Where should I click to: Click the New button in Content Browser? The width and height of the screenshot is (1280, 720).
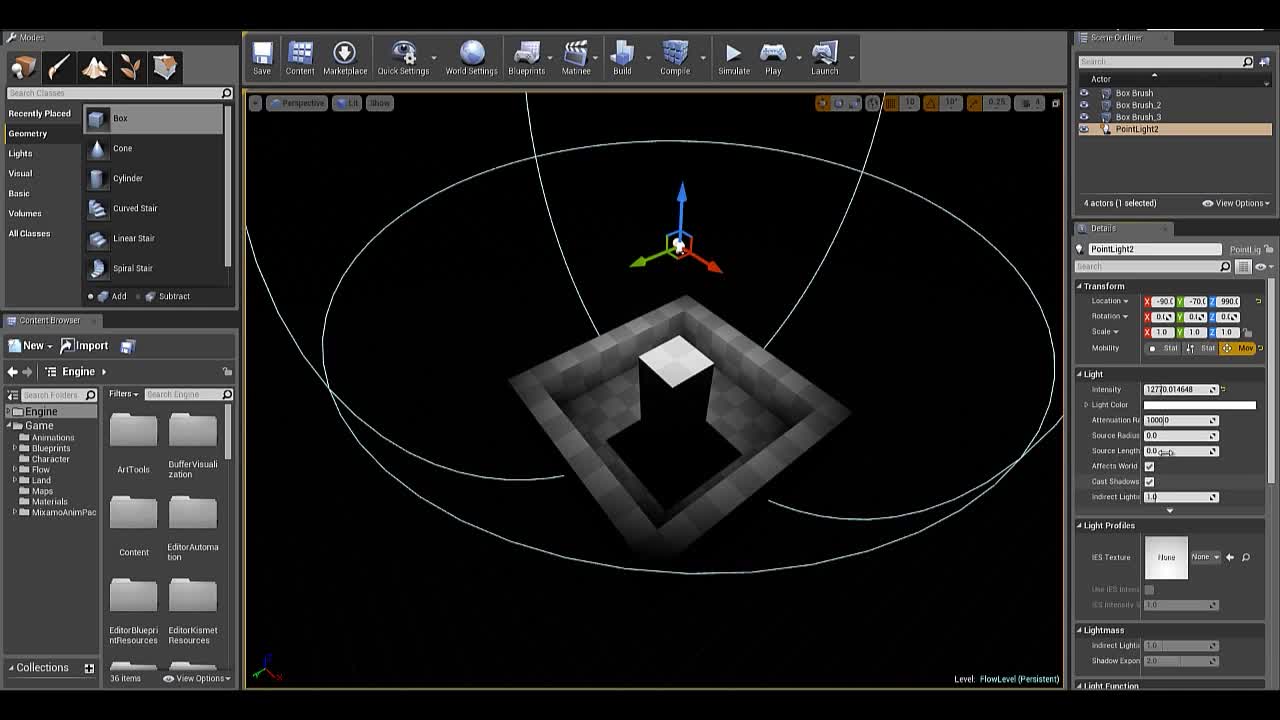click(30, 346)
